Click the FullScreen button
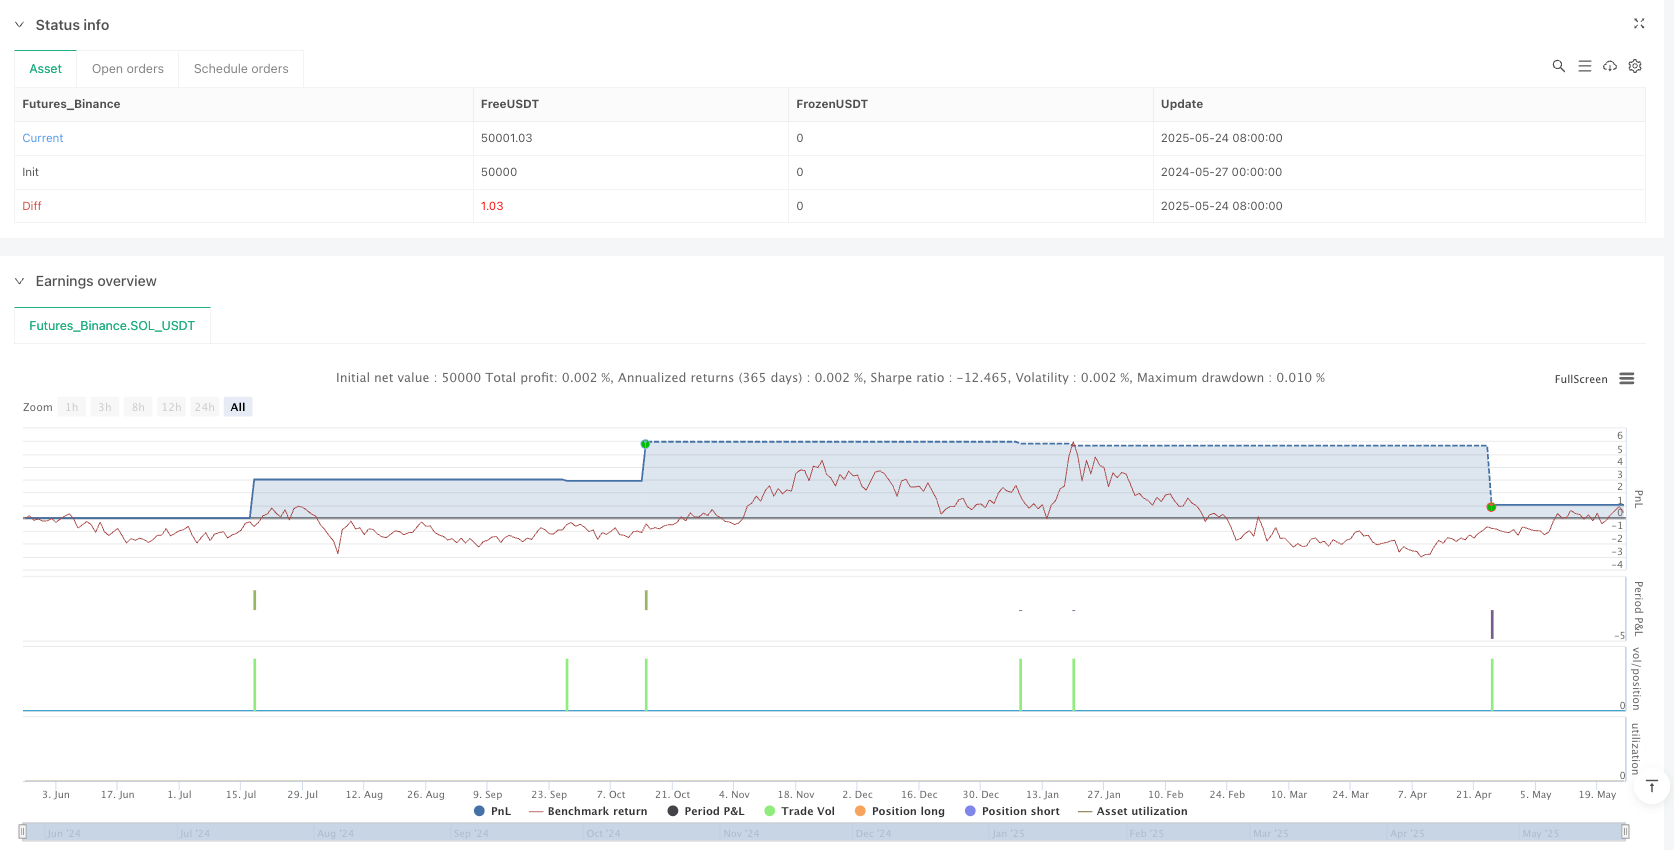 click(x=1580, y=379)
